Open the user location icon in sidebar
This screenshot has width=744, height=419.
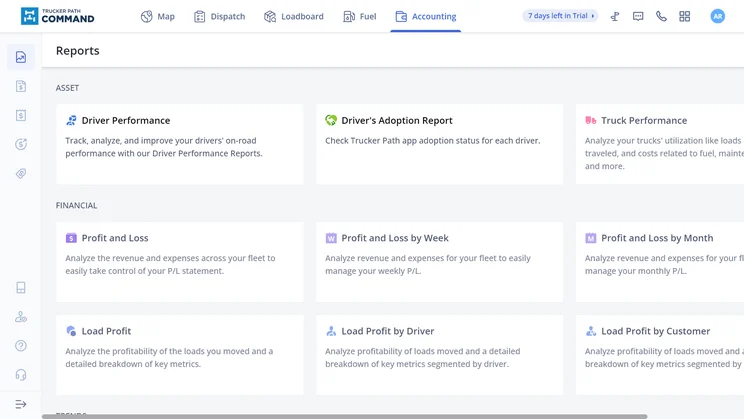21,317
